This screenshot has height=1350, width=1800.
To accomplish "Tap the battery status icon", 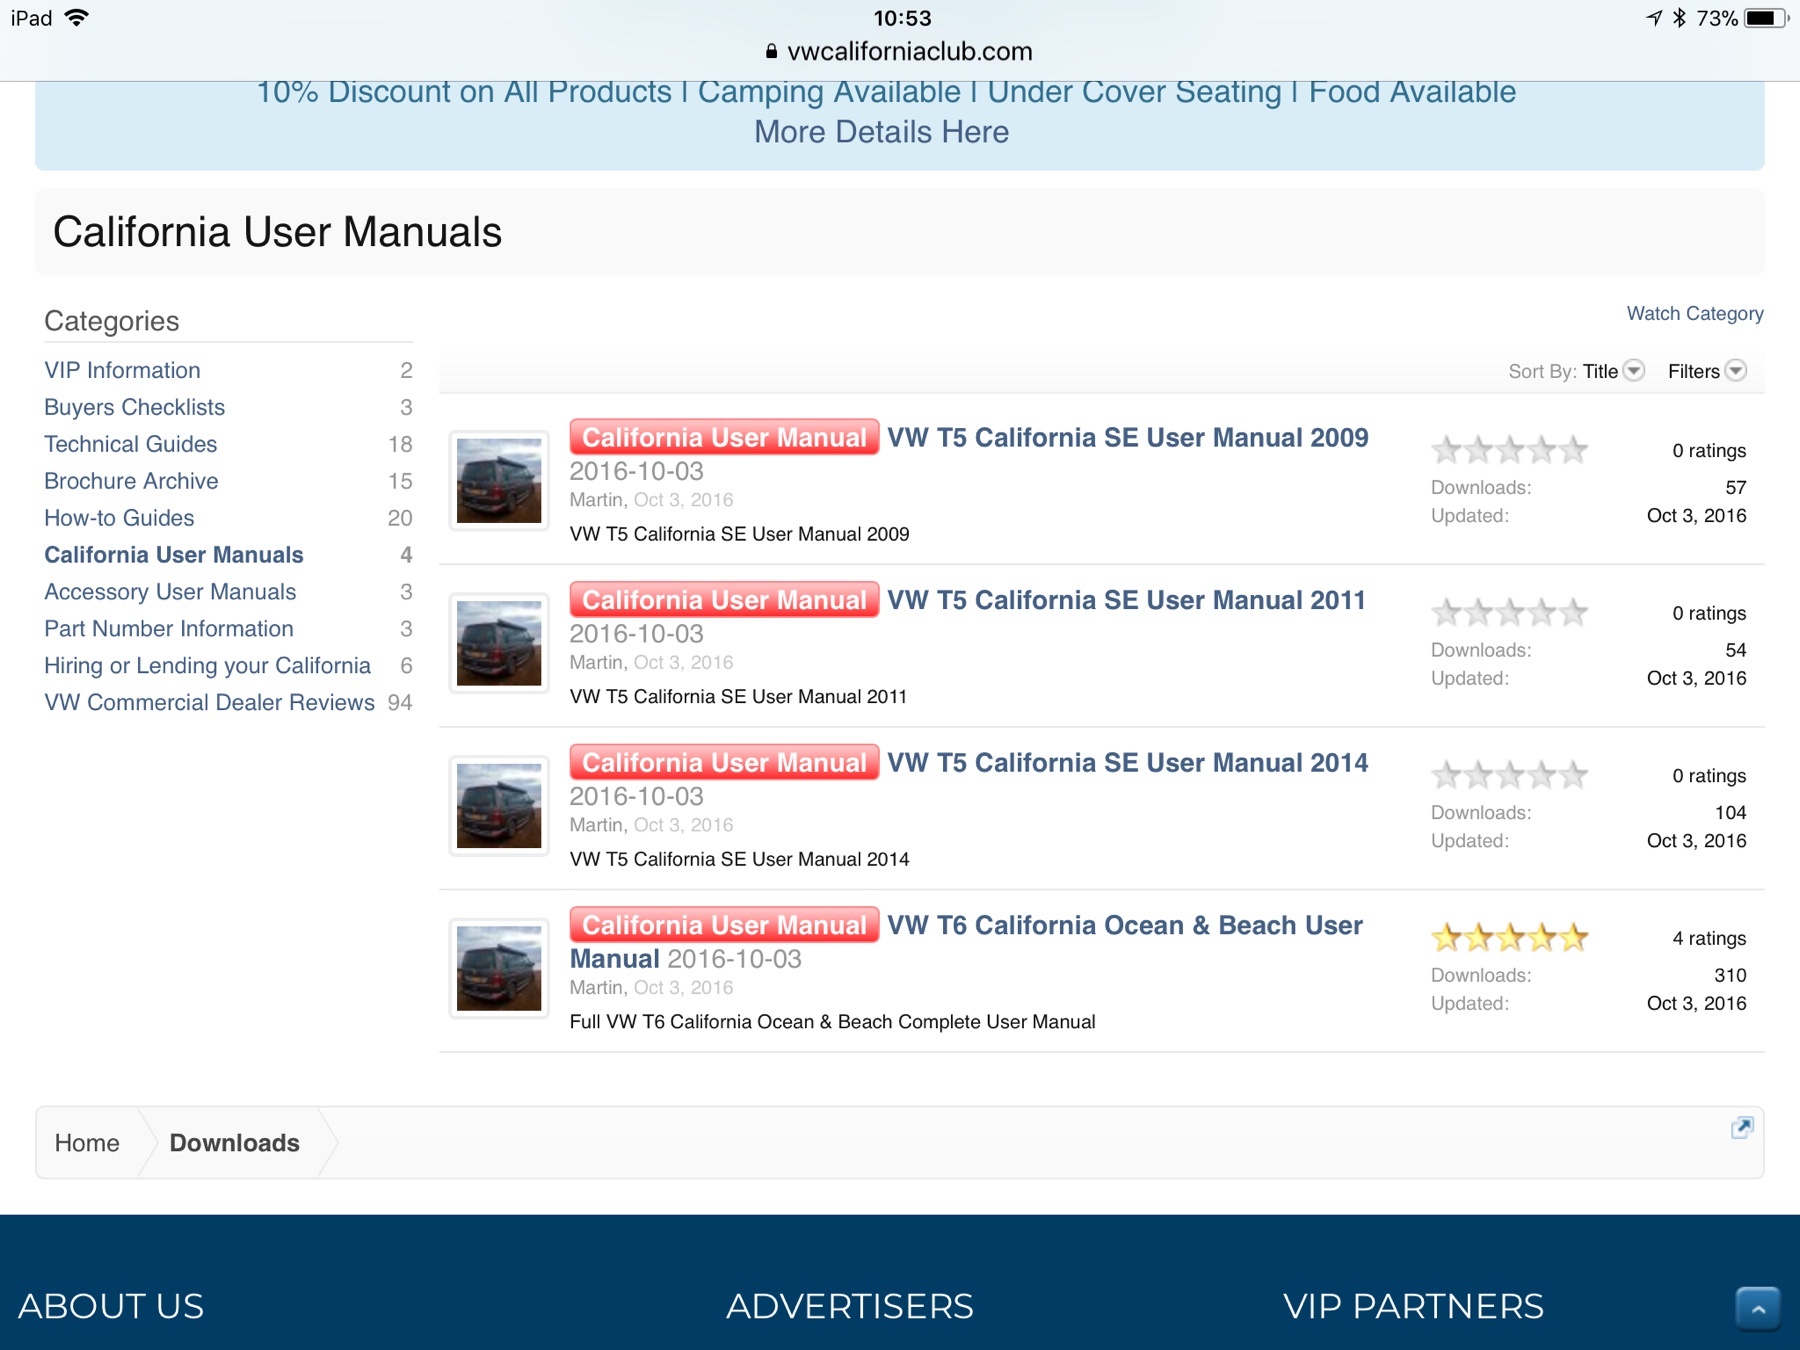I will click(1765, 18).
